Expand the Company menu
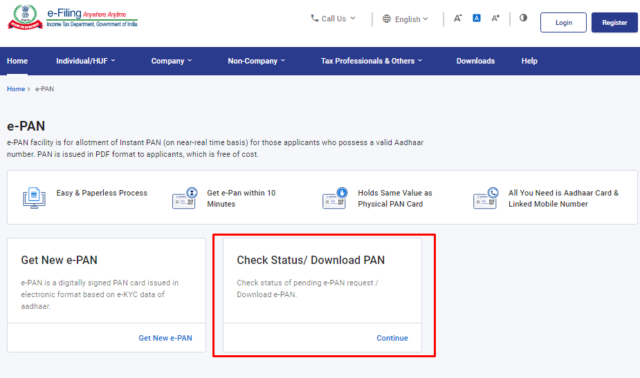640x378 pixels. 171,61
